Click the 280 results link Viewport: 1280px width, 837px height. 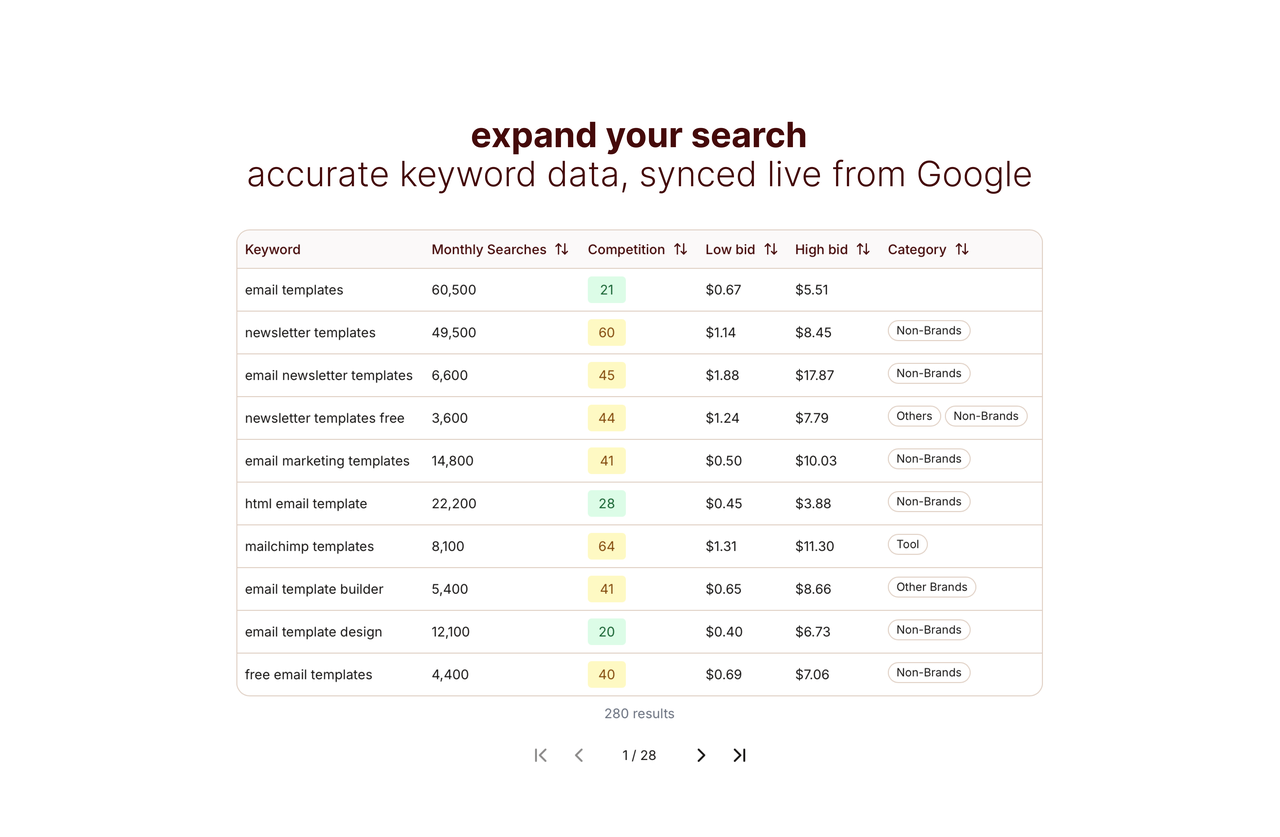tap(639, 713)
